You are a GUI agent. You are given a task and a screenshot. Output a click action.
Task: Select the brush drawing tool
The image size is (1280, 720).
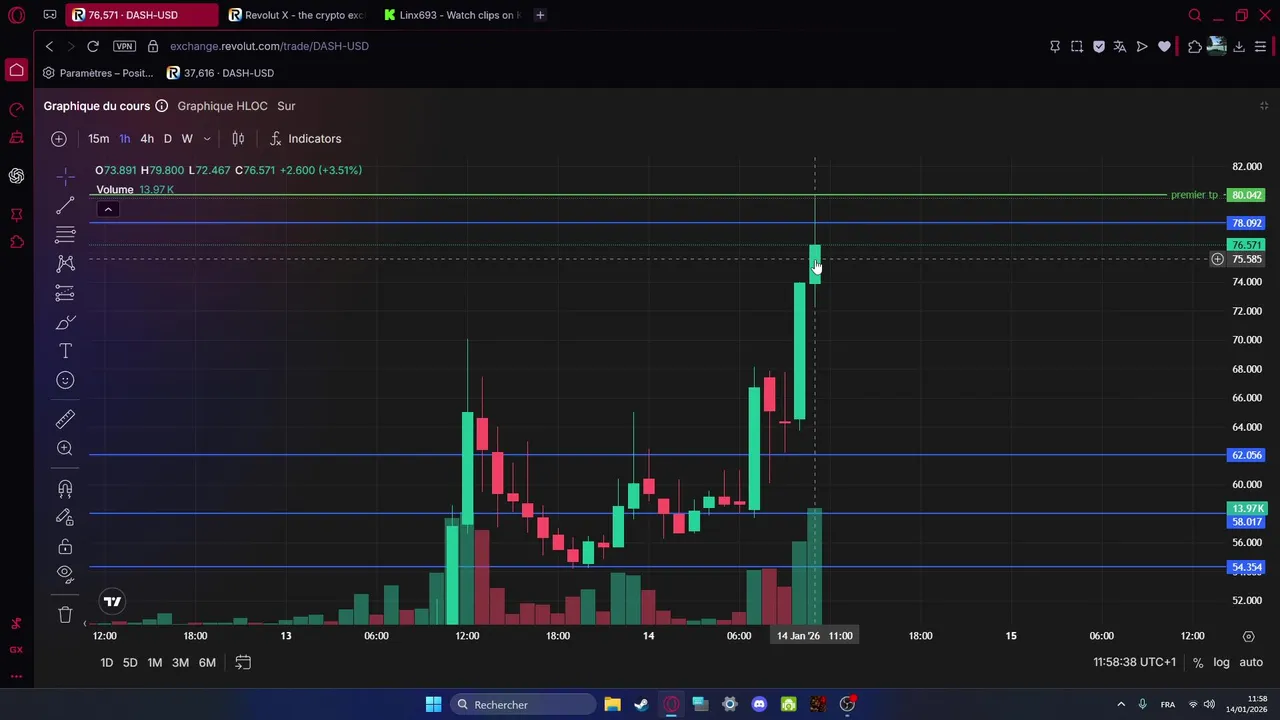65,322
